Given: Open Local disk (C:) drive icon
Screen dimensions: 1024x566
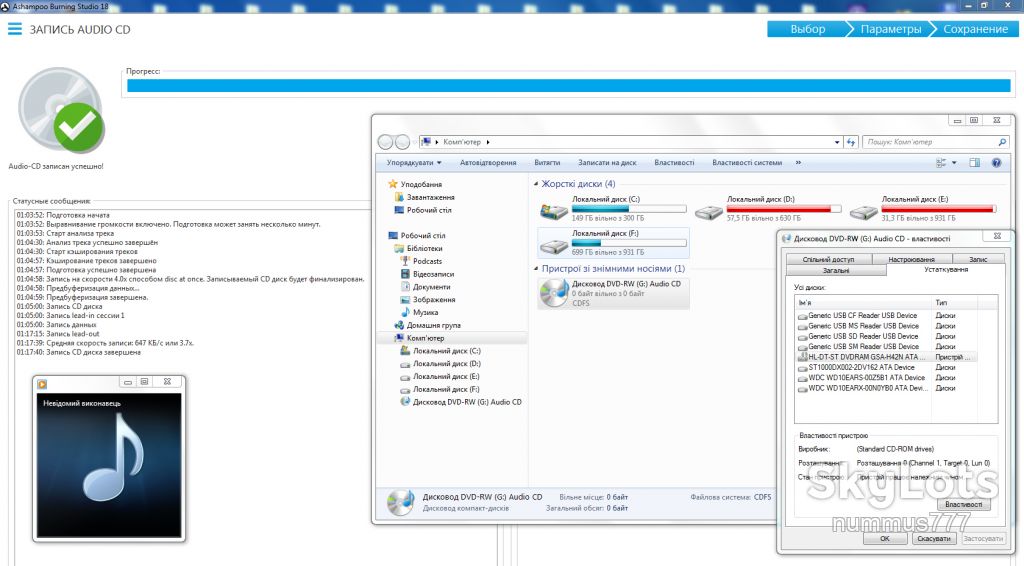Looking at the screenshot, I should click(554, 211).
